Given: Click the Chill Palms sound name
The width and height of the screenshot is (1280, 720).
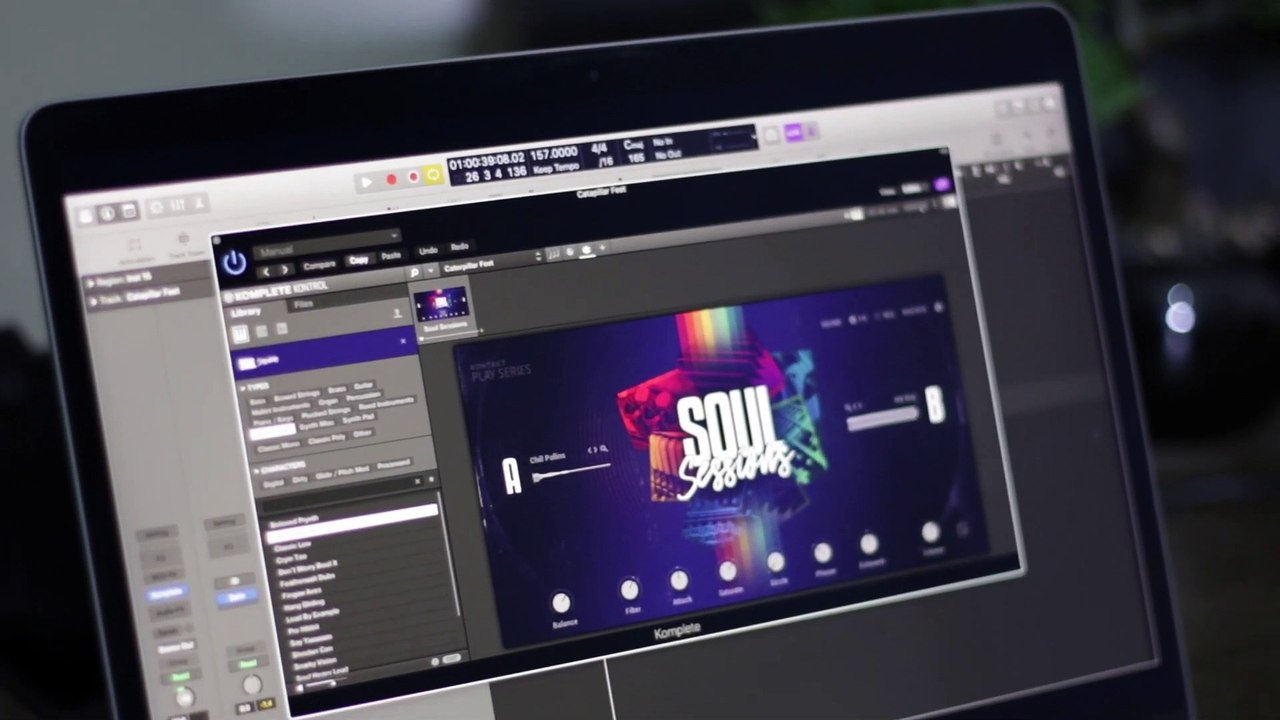Looking at the screenshot, I should click(x=547, y=457).
